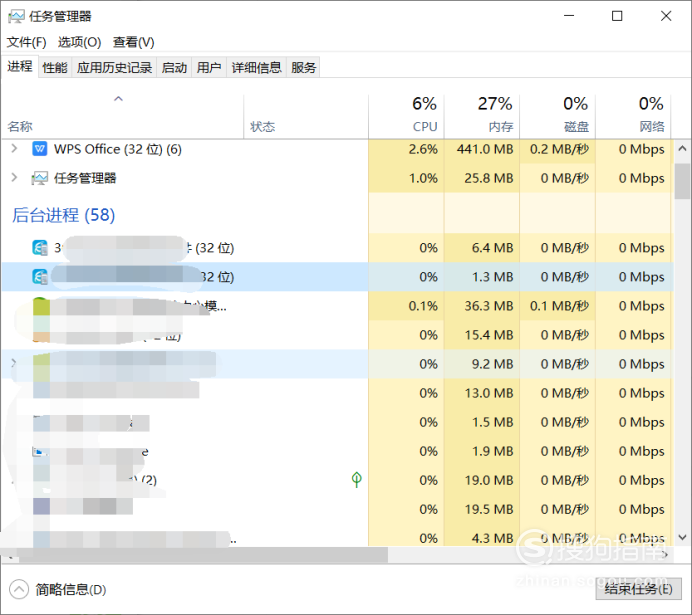Click the 2.6% CPU cell

[x=406, y=149]
